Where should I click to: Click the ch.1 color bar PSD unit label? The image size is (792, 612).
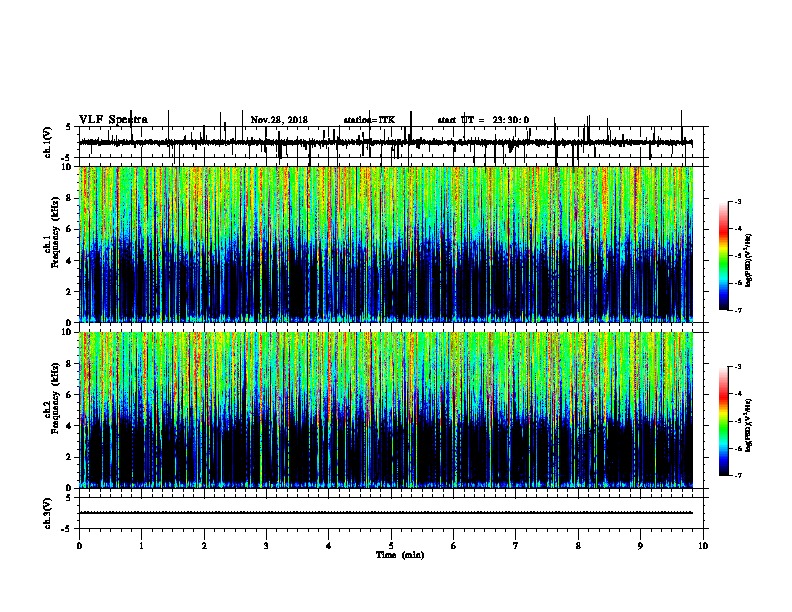point(748,260)
